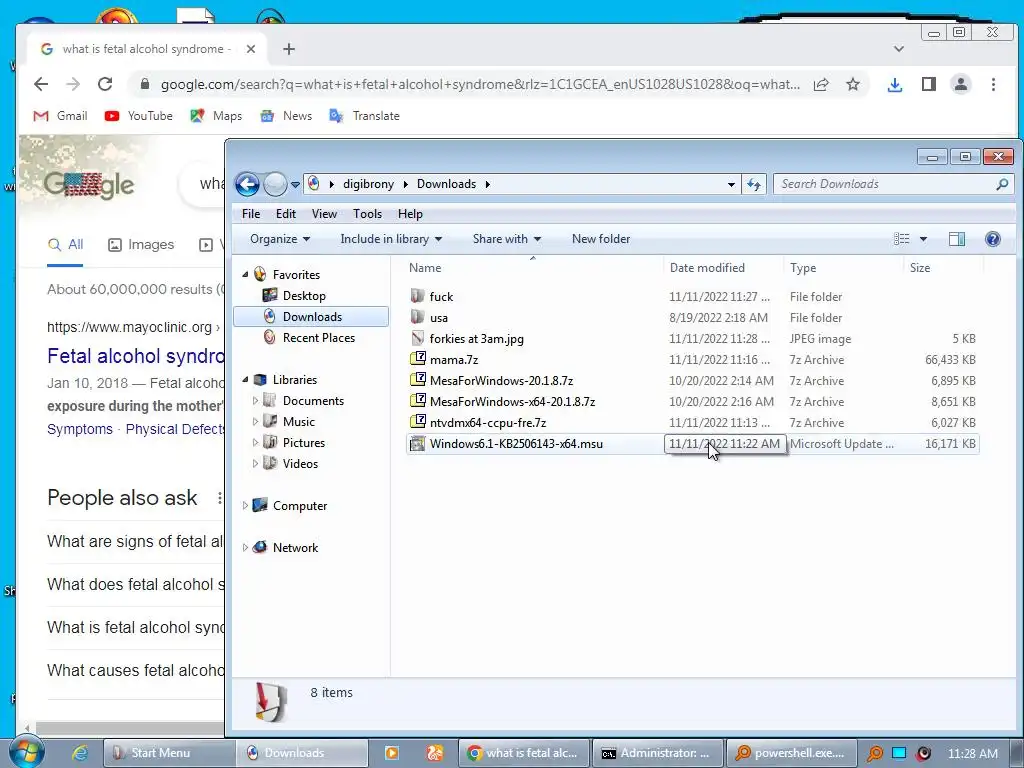
Task: Open the Include in library dropdown
Action: 391,239
